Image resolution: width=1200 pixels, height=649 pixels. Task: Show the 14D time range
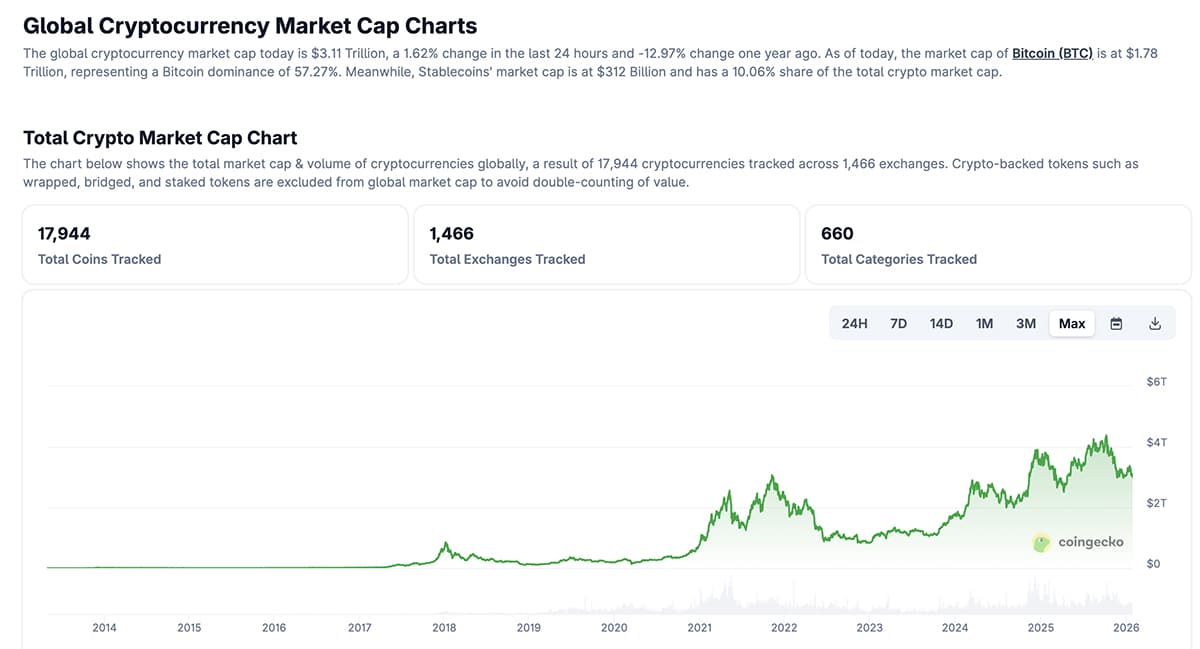[941, 323]
